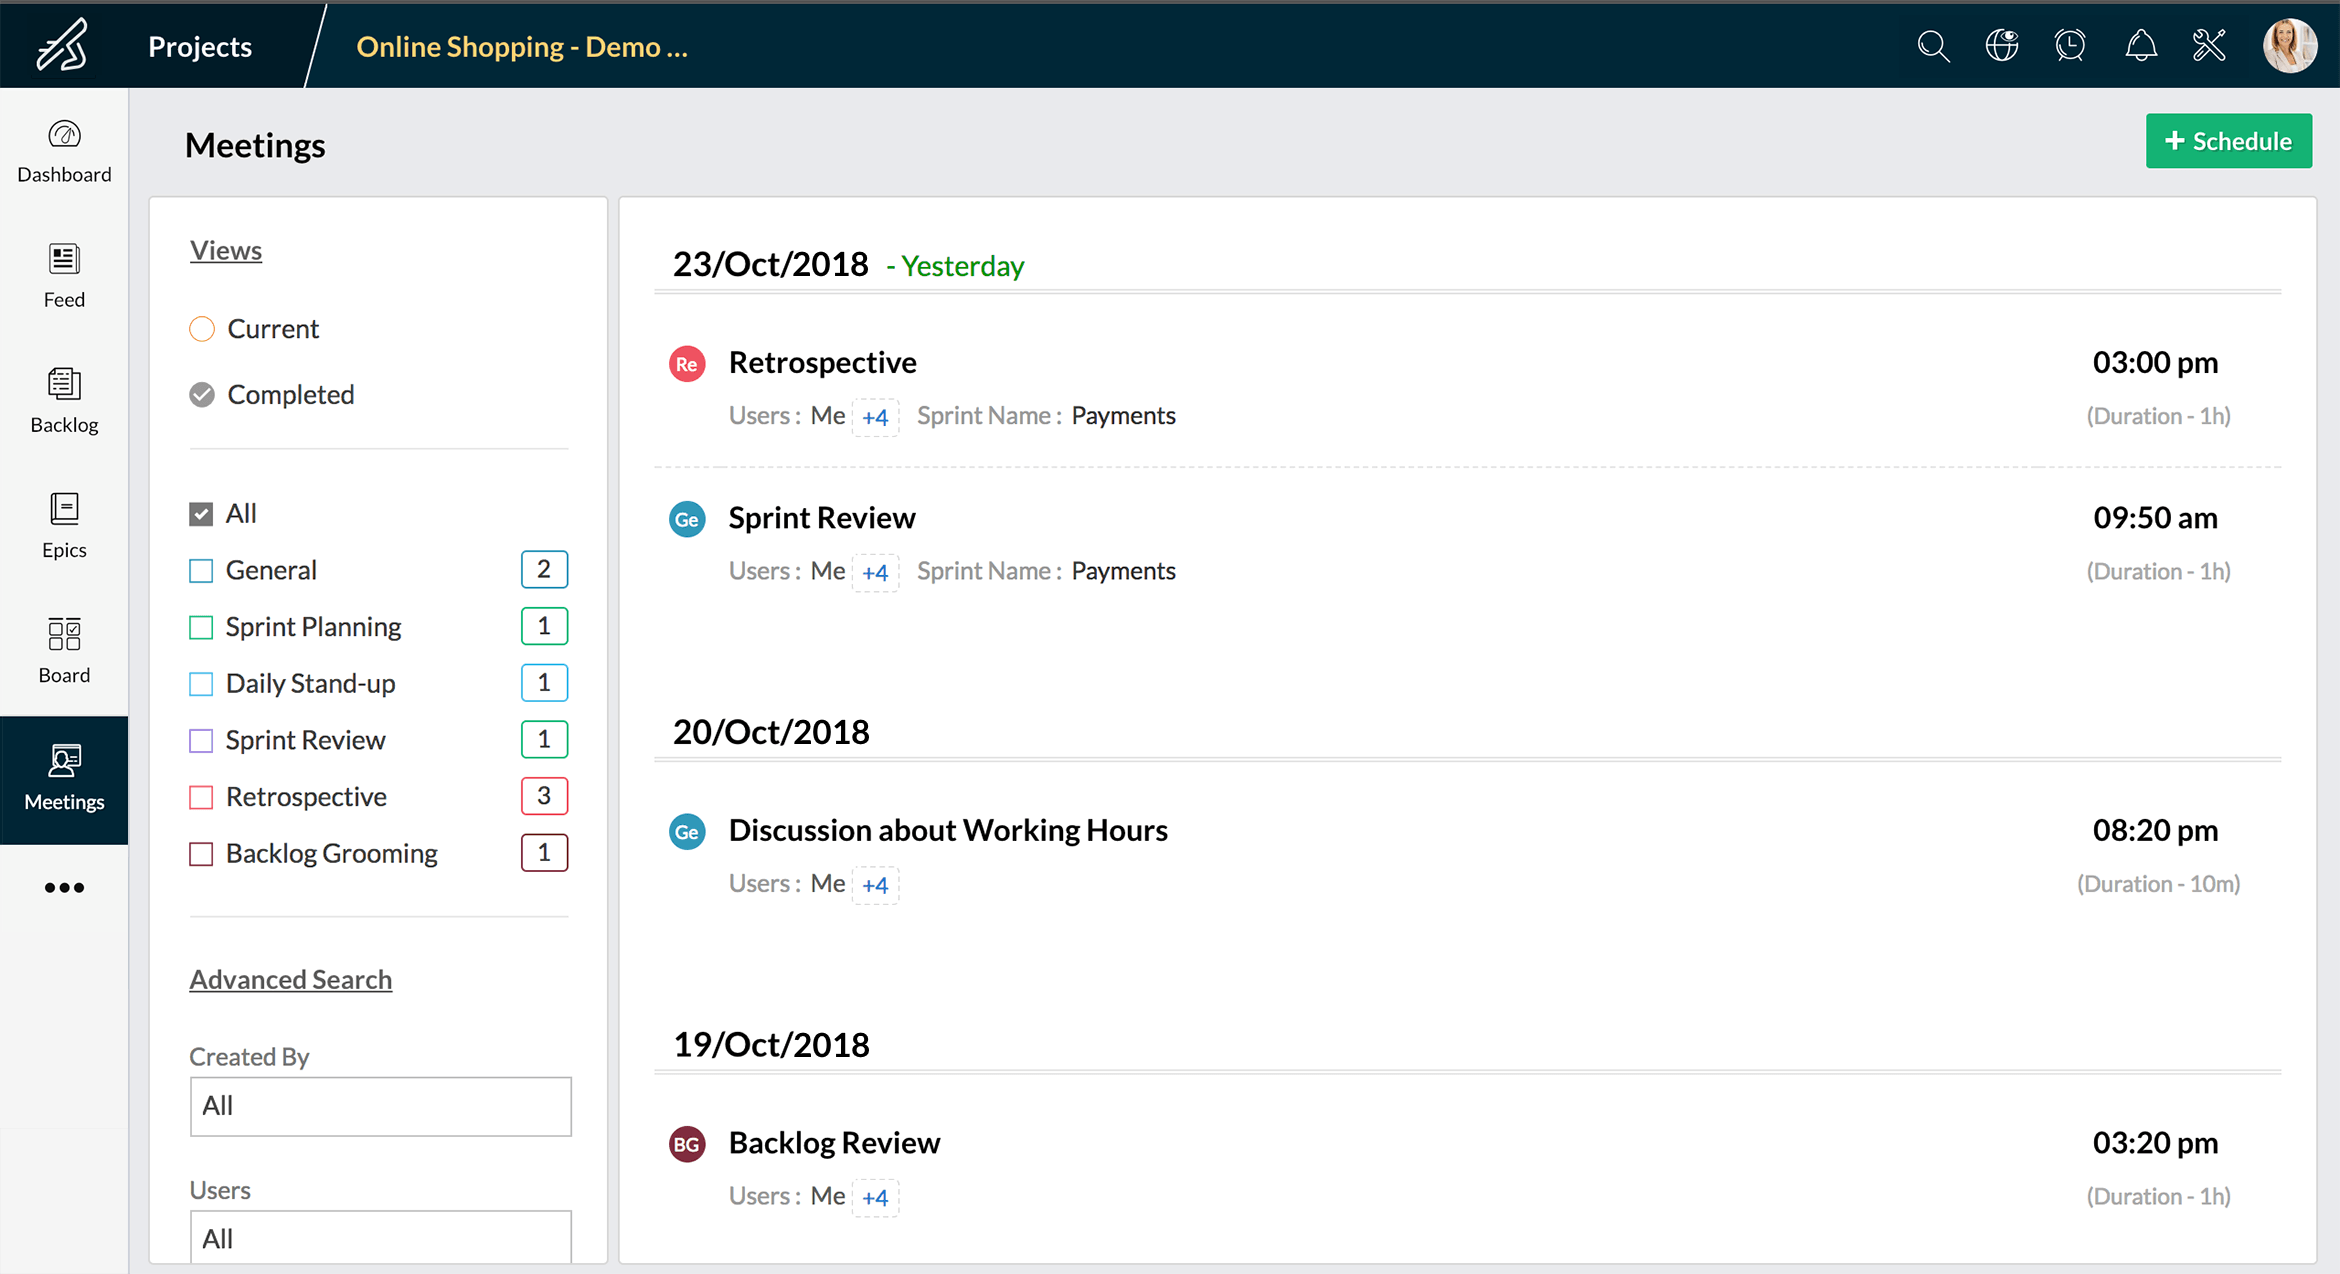Click the Duration - 10m label

coord(2158,884)
